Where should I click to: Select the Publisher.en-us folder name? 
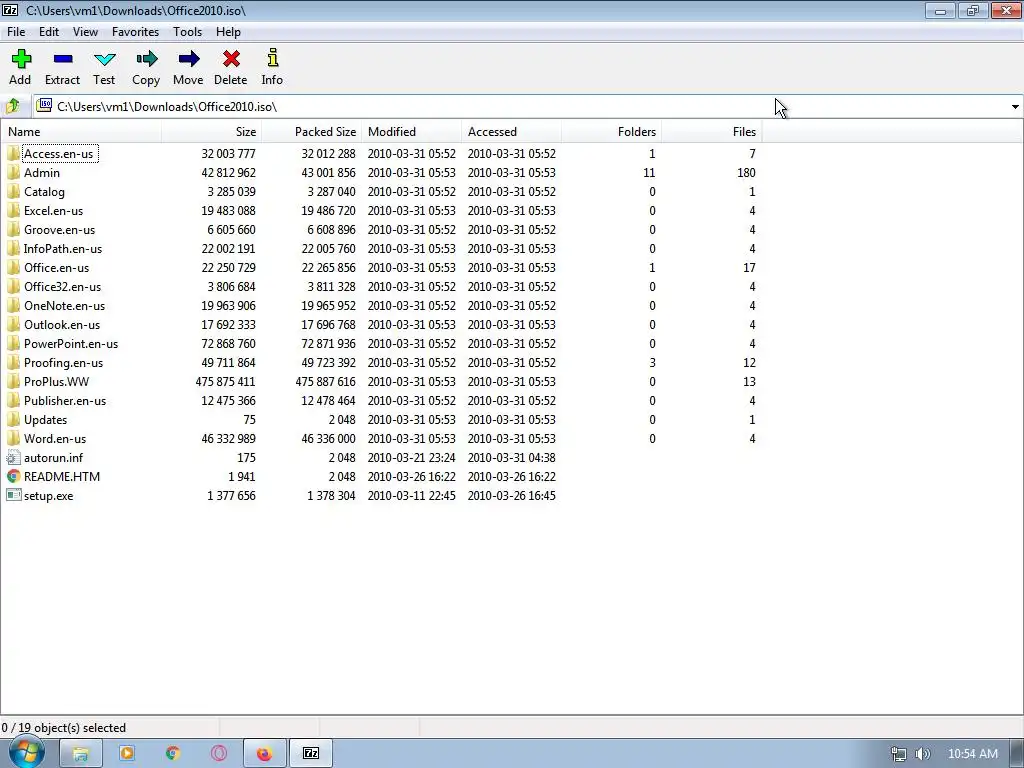tap(65, 400)
